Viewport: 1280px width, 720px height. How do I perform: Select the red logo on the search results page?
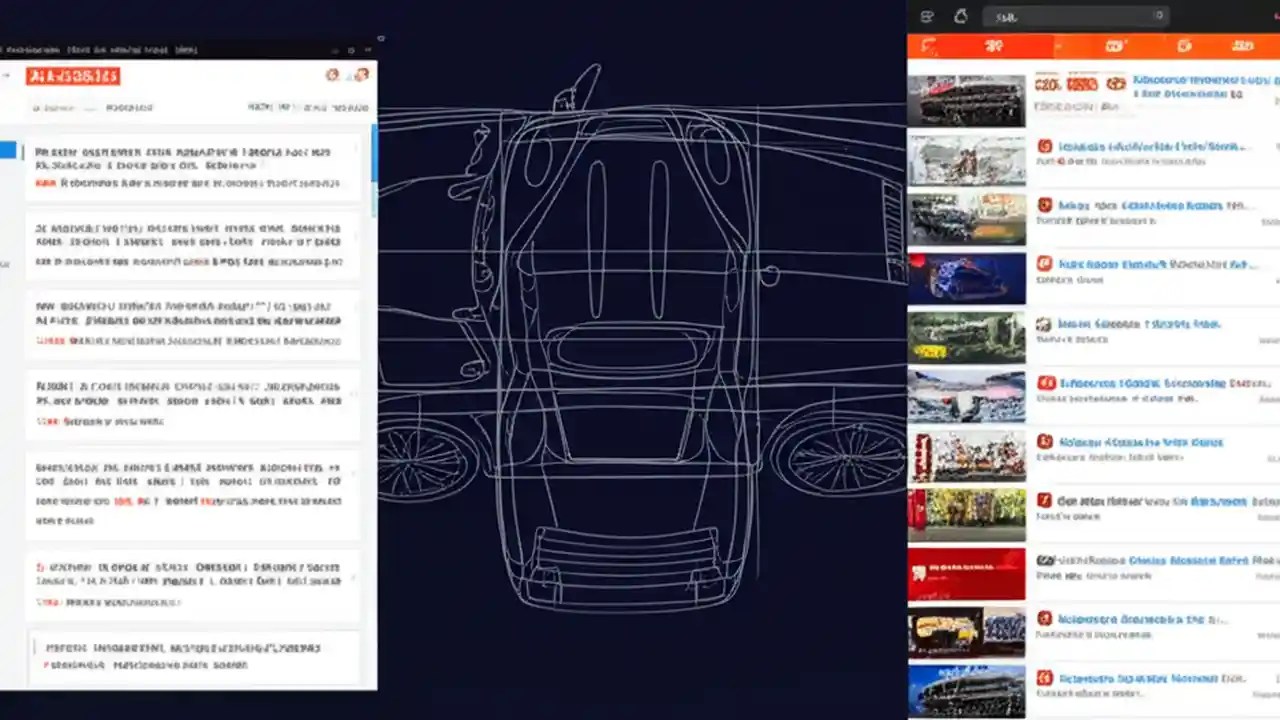(x=74, y=75)
